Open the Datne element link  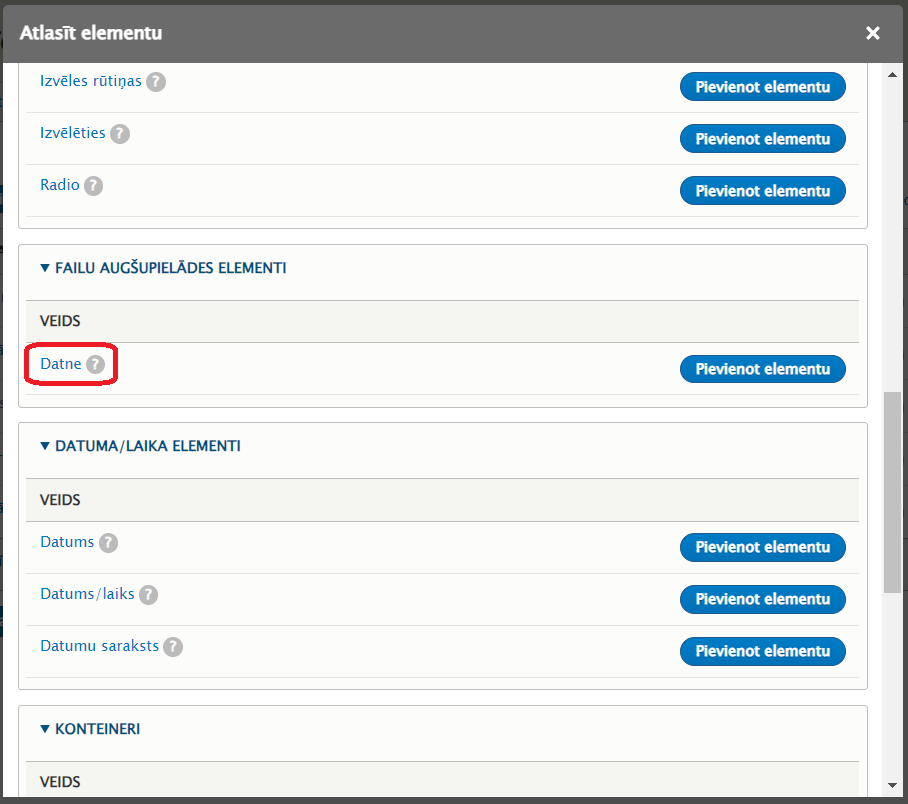(x=61, y=364)
